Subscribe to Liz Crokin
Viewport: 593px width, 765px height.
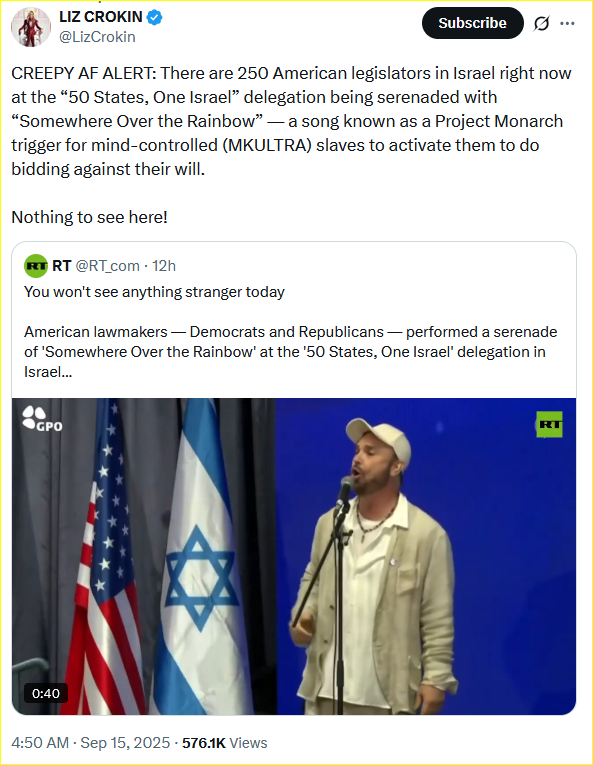(x=472, y=23)
